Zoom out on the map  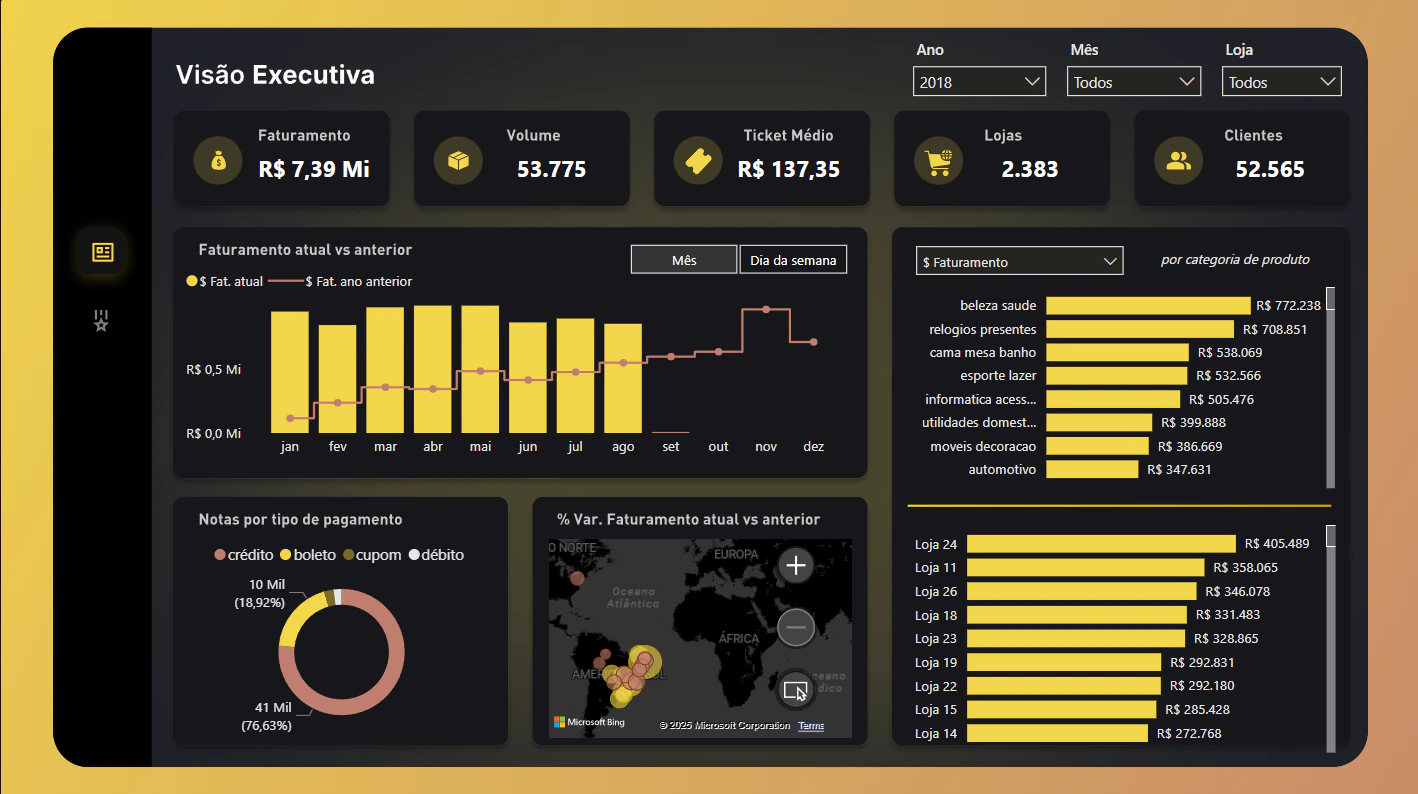(796, 628)
